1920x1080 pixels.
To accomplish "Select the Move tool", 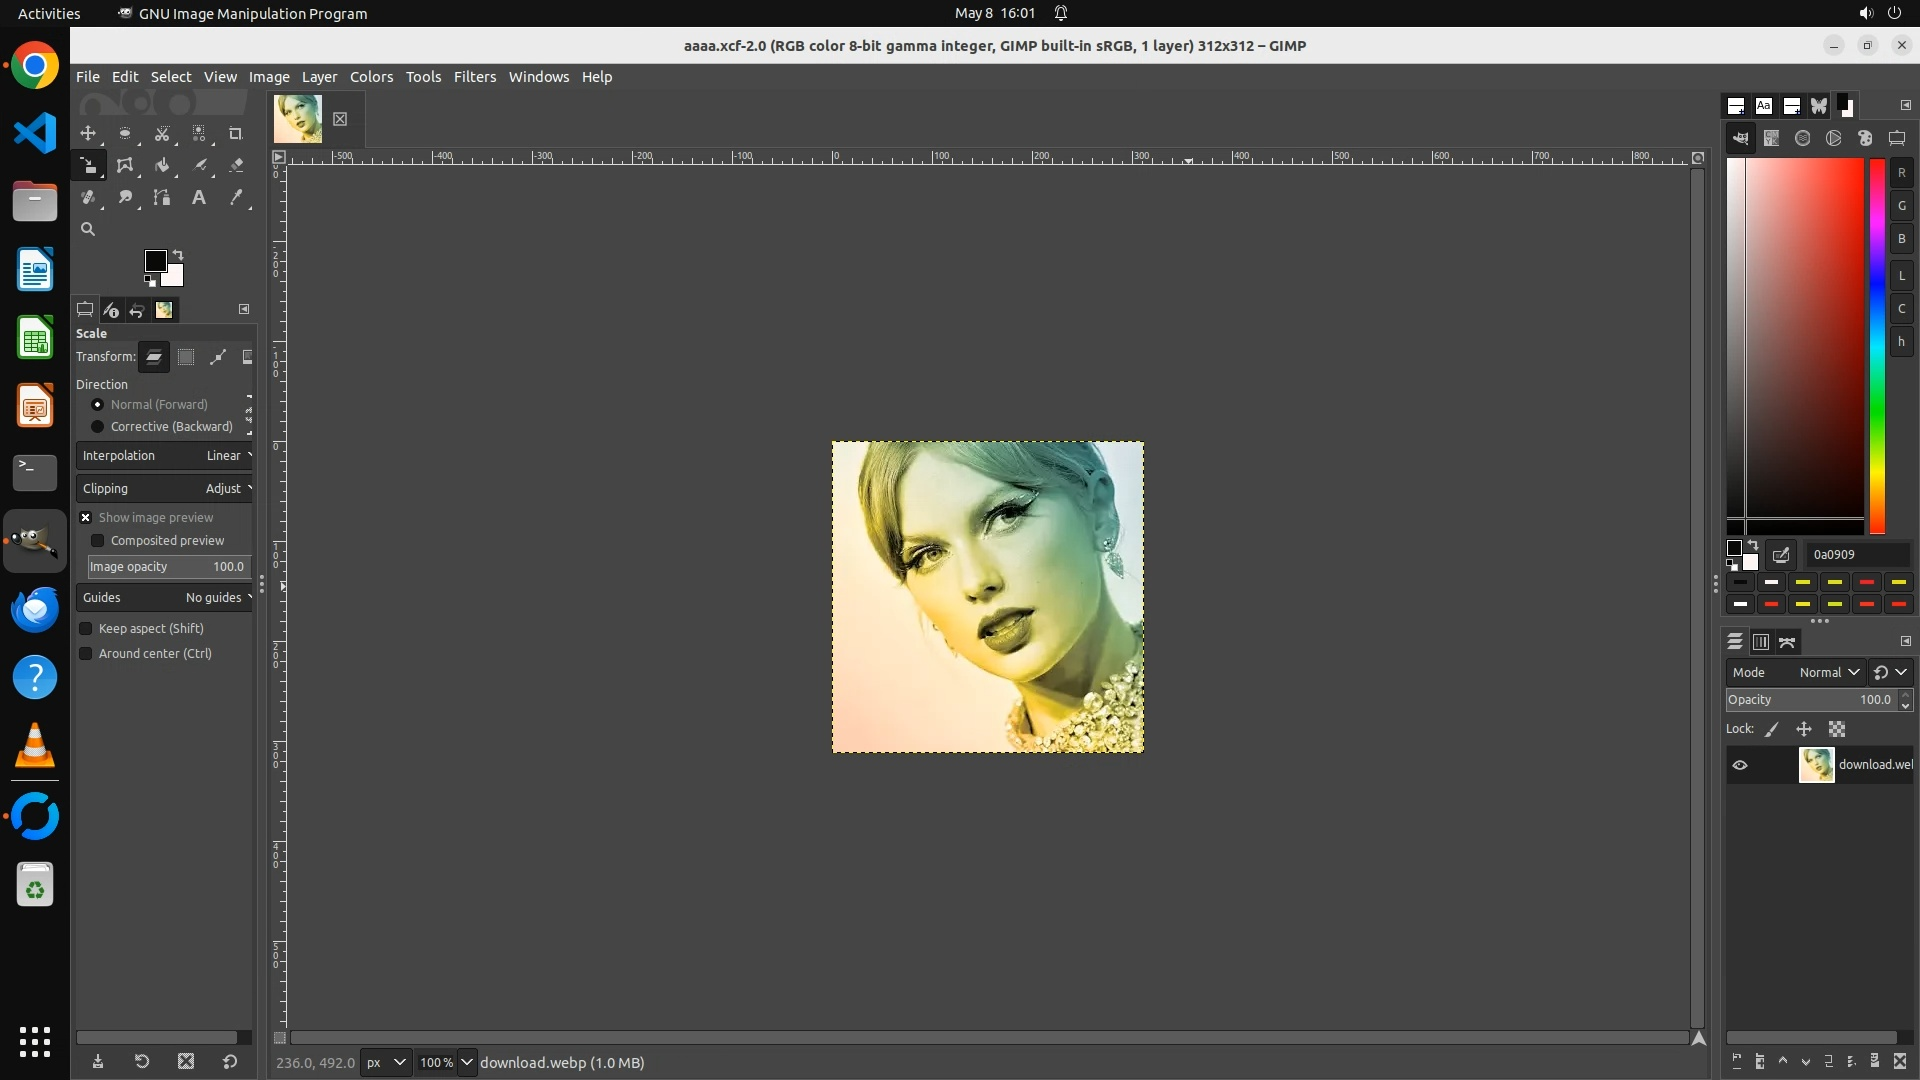I will (x=88, y=133).
